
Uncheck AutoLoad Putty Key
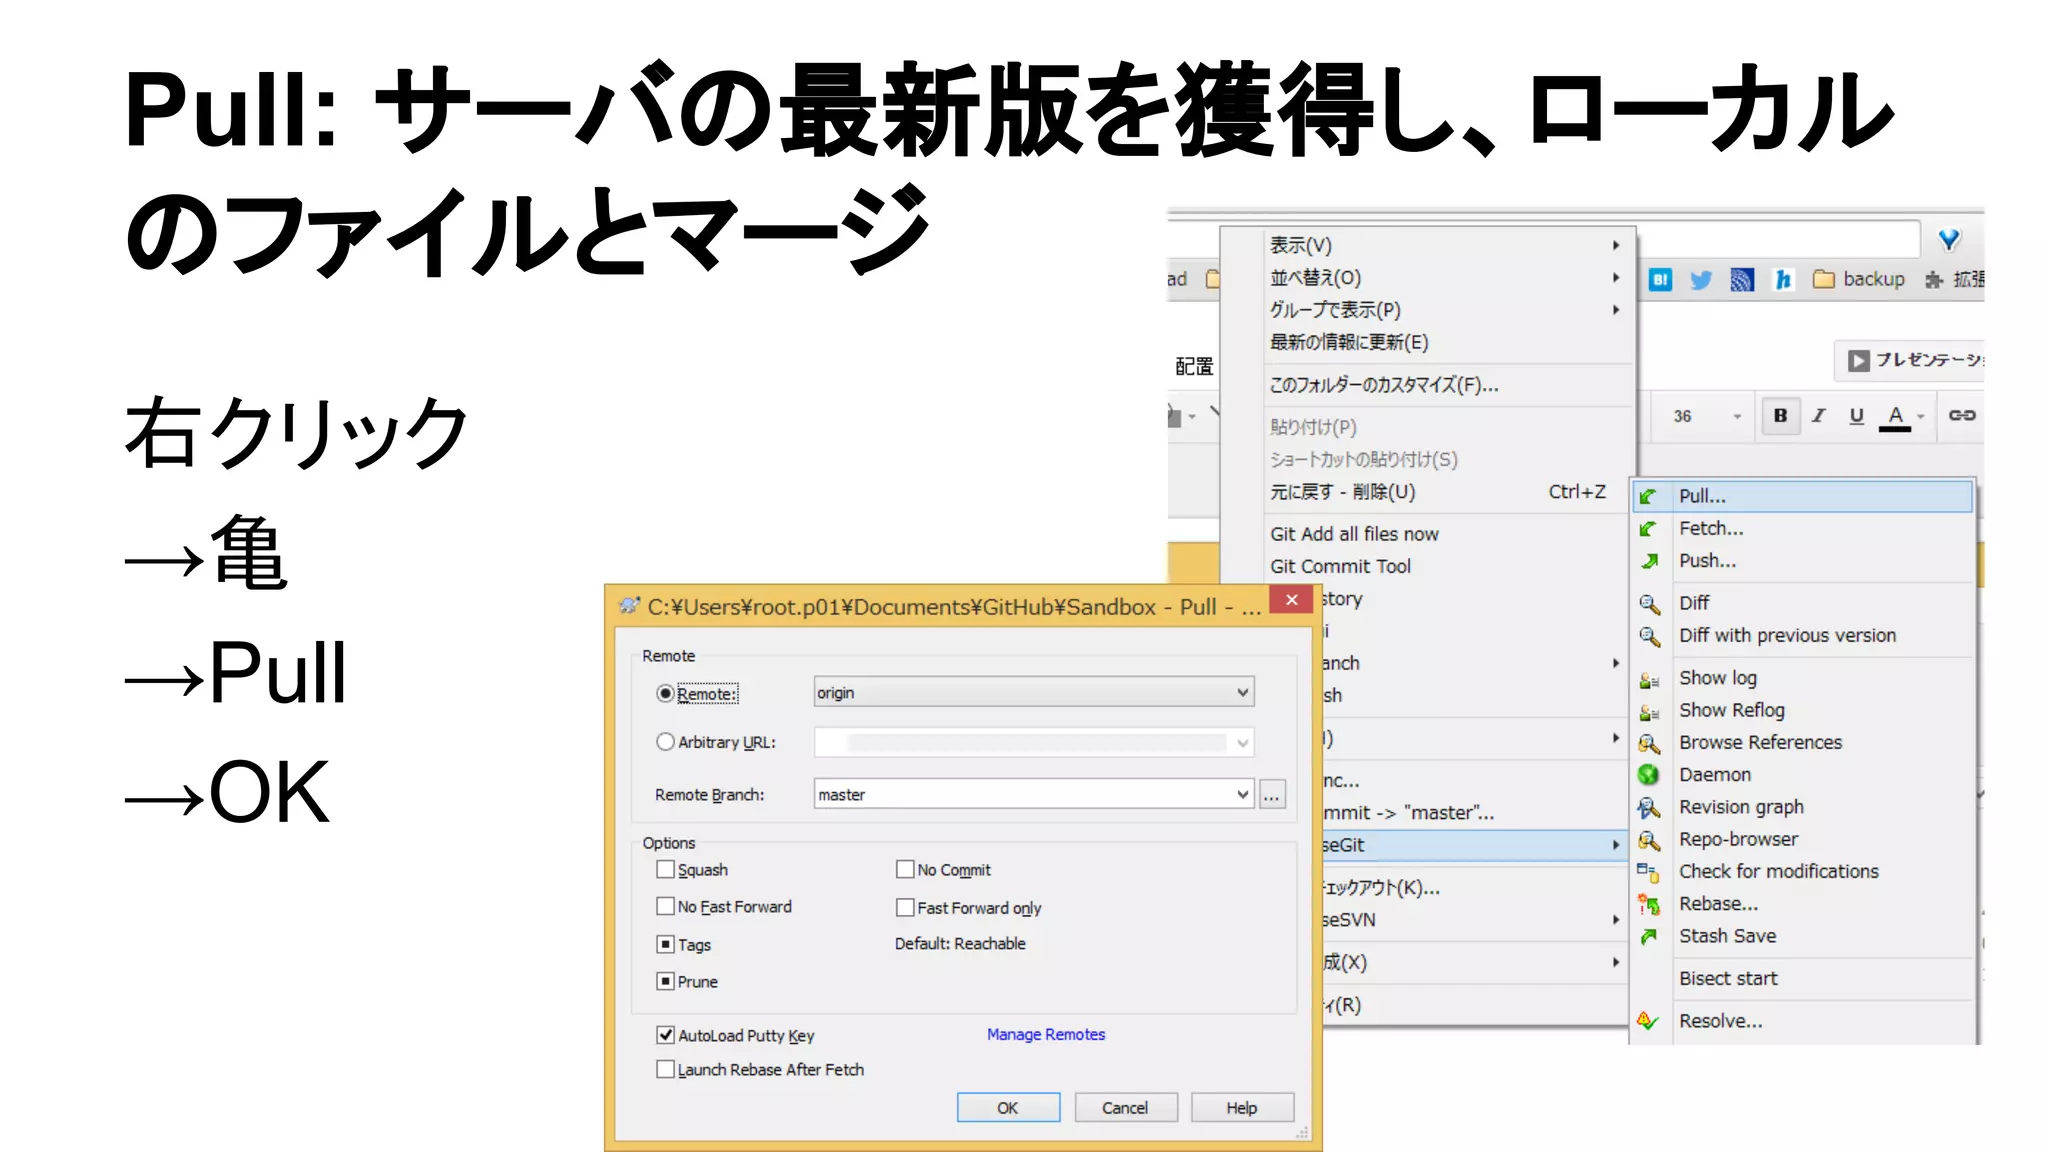pyautogui.click(x=665, y=1035)
